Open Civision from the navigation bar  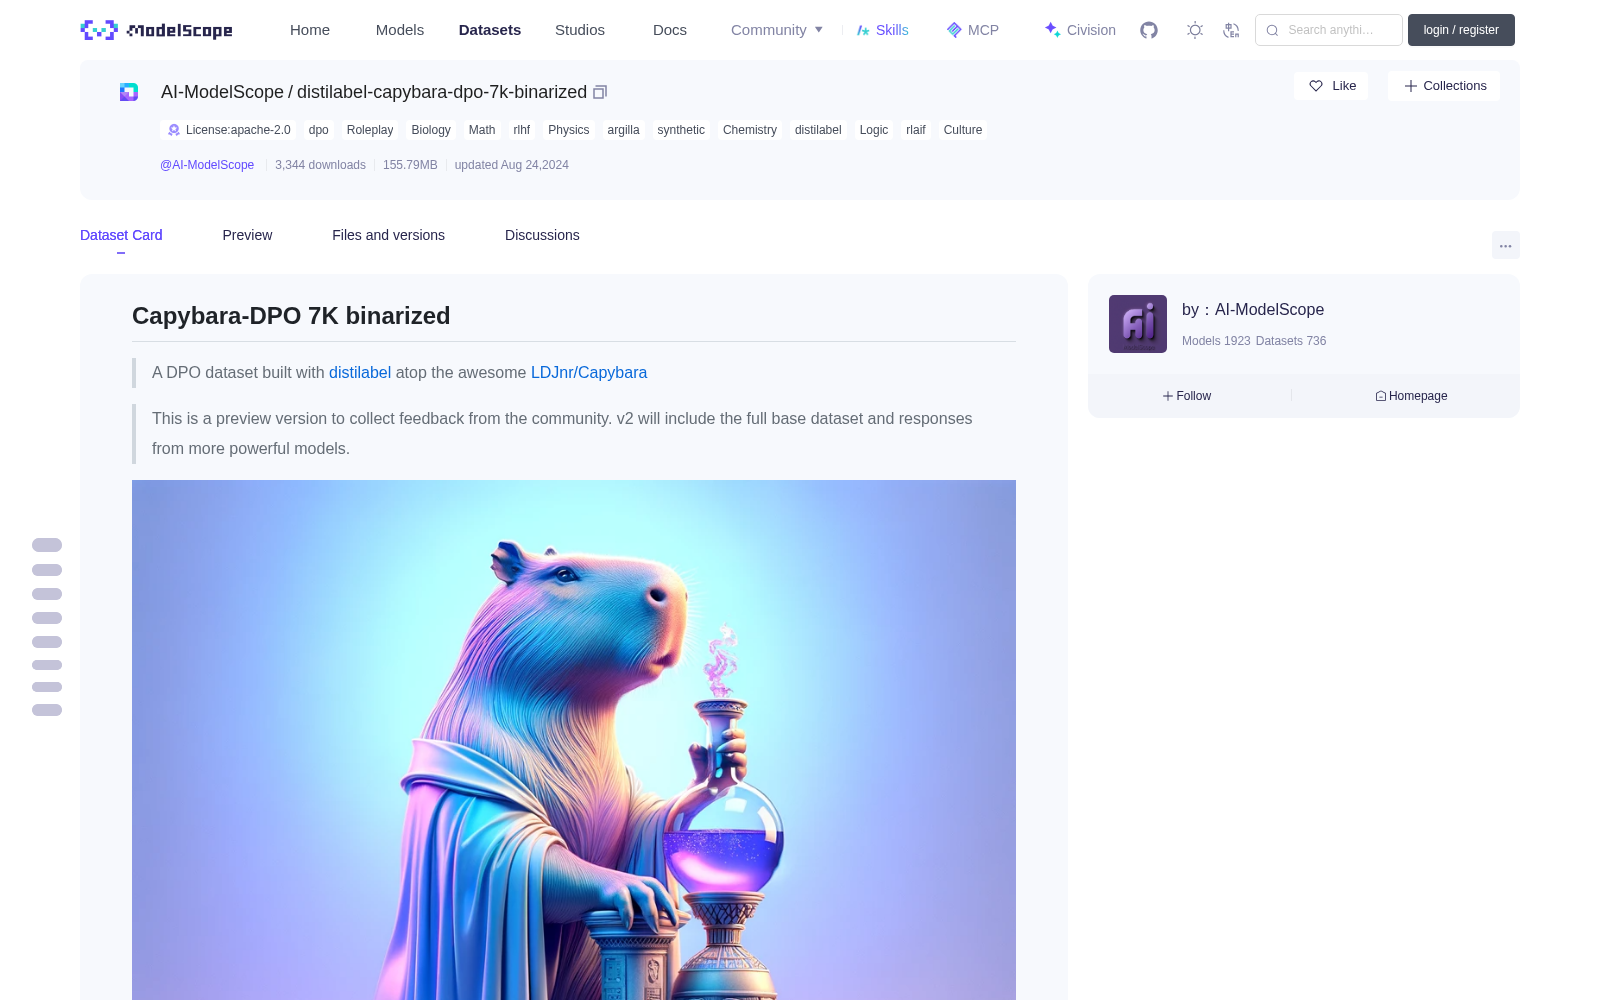pyautogui.click(x=1080, y=30)
